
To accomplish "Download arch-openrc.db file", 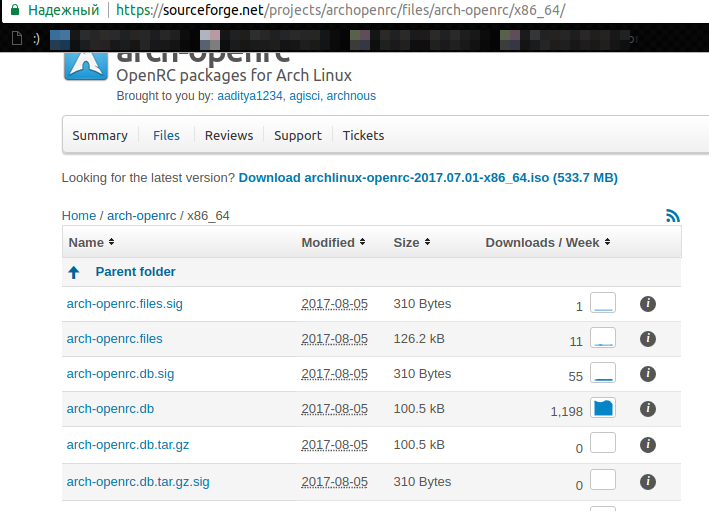I will [110, 409].
